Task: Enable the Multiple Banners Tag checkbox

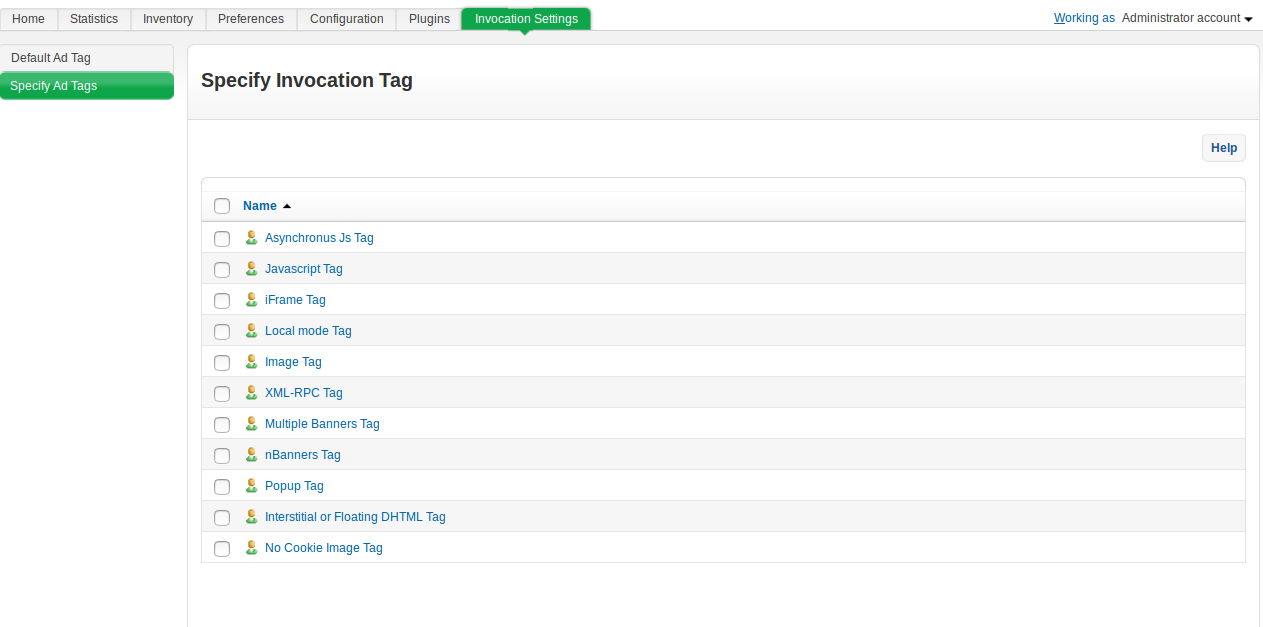Action: tap(222, 425)
